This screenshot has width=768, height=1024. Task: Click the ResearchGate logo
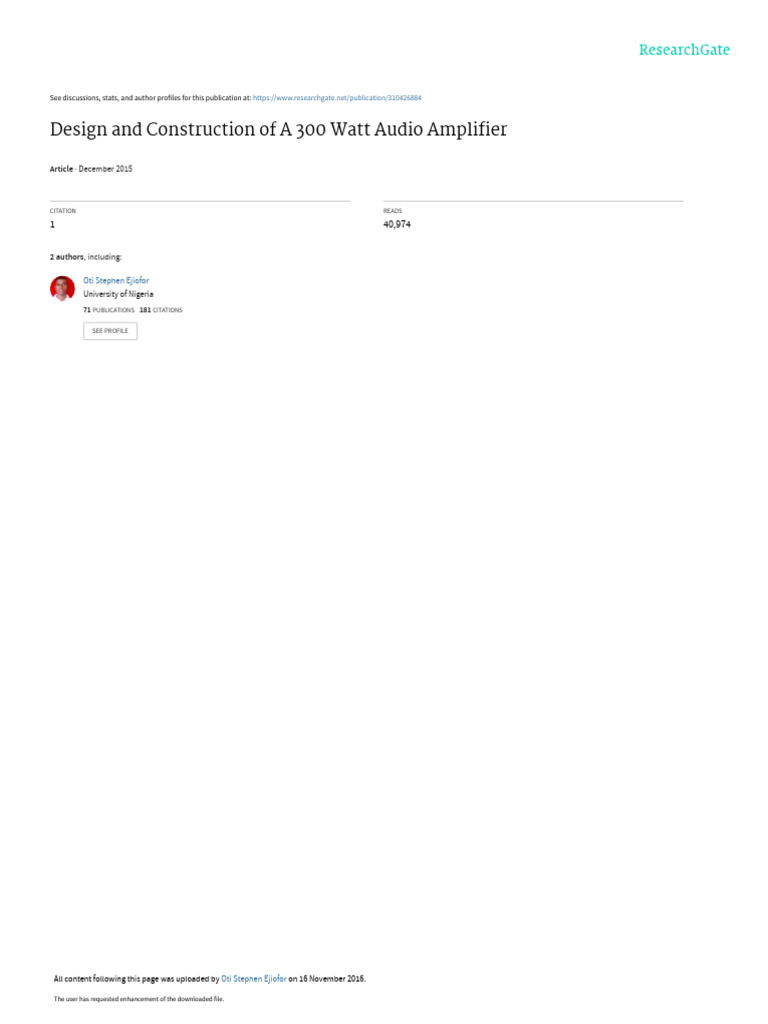684,50
